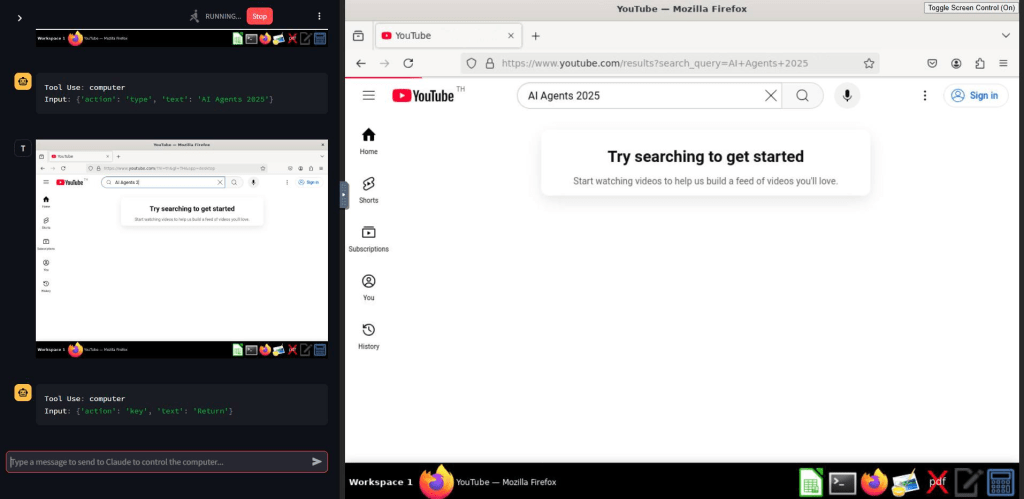The height and width of the screenshot is (499, 1024).
Task: Open YouTube settings three-dot menu
Action: point(925,95)
